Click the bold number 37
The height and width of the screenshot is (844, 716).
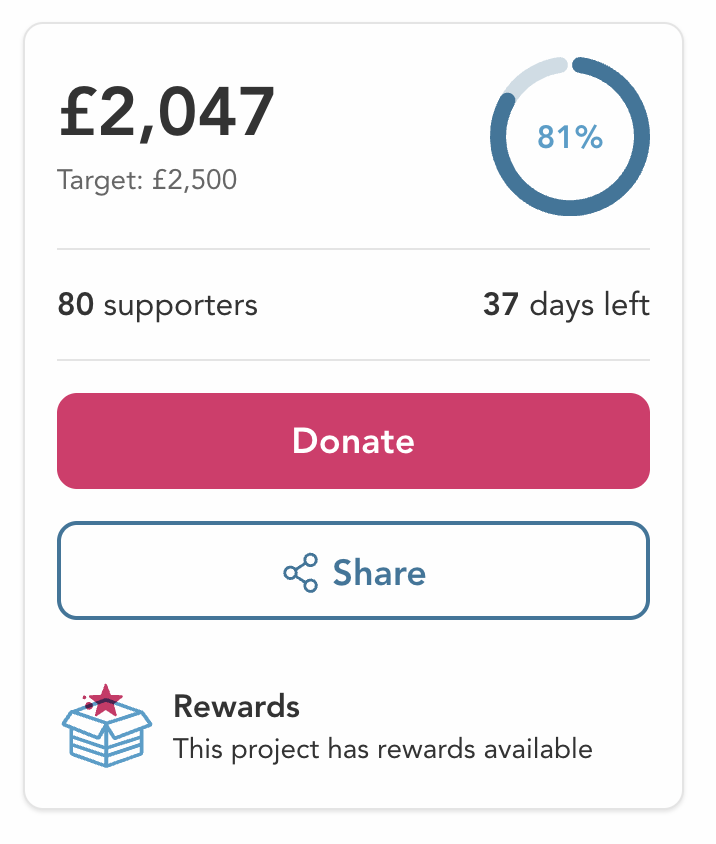tap(500, 304)
